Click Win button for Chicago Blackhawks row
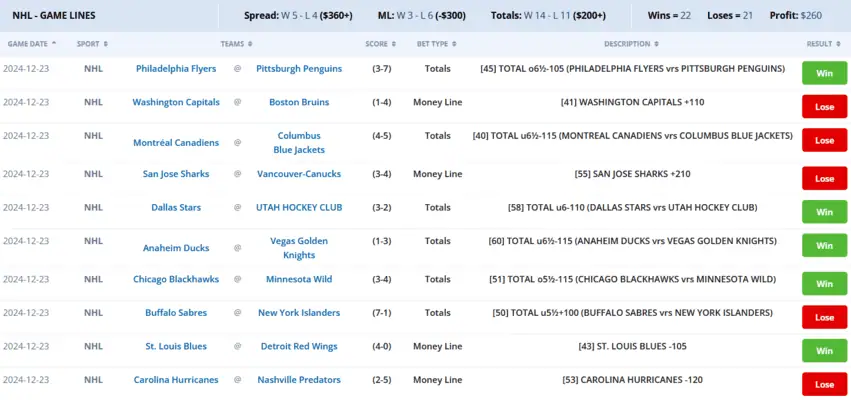851x400 pixels. (824, 284)
